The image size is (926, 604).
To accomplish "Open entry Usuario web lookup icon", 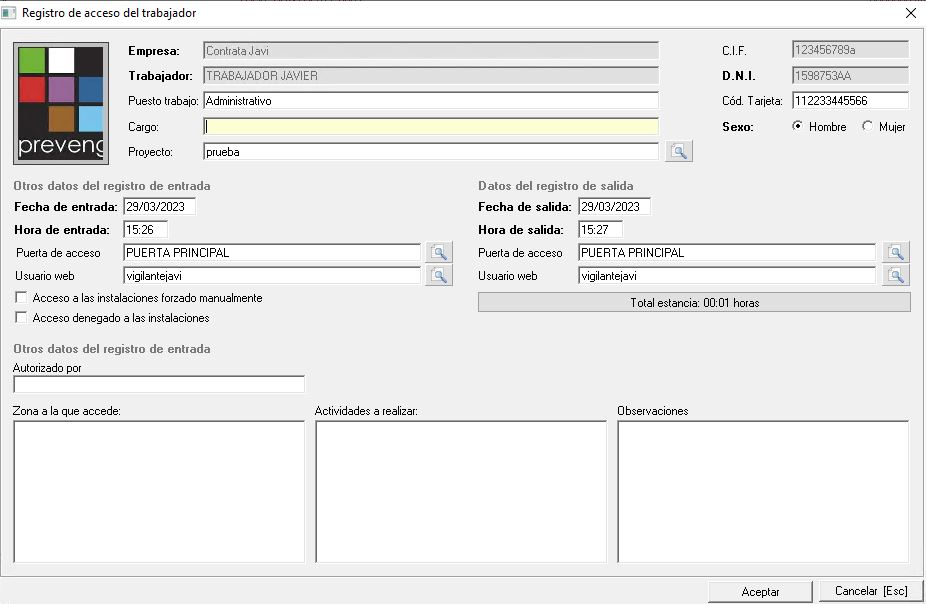I will 438,276.
